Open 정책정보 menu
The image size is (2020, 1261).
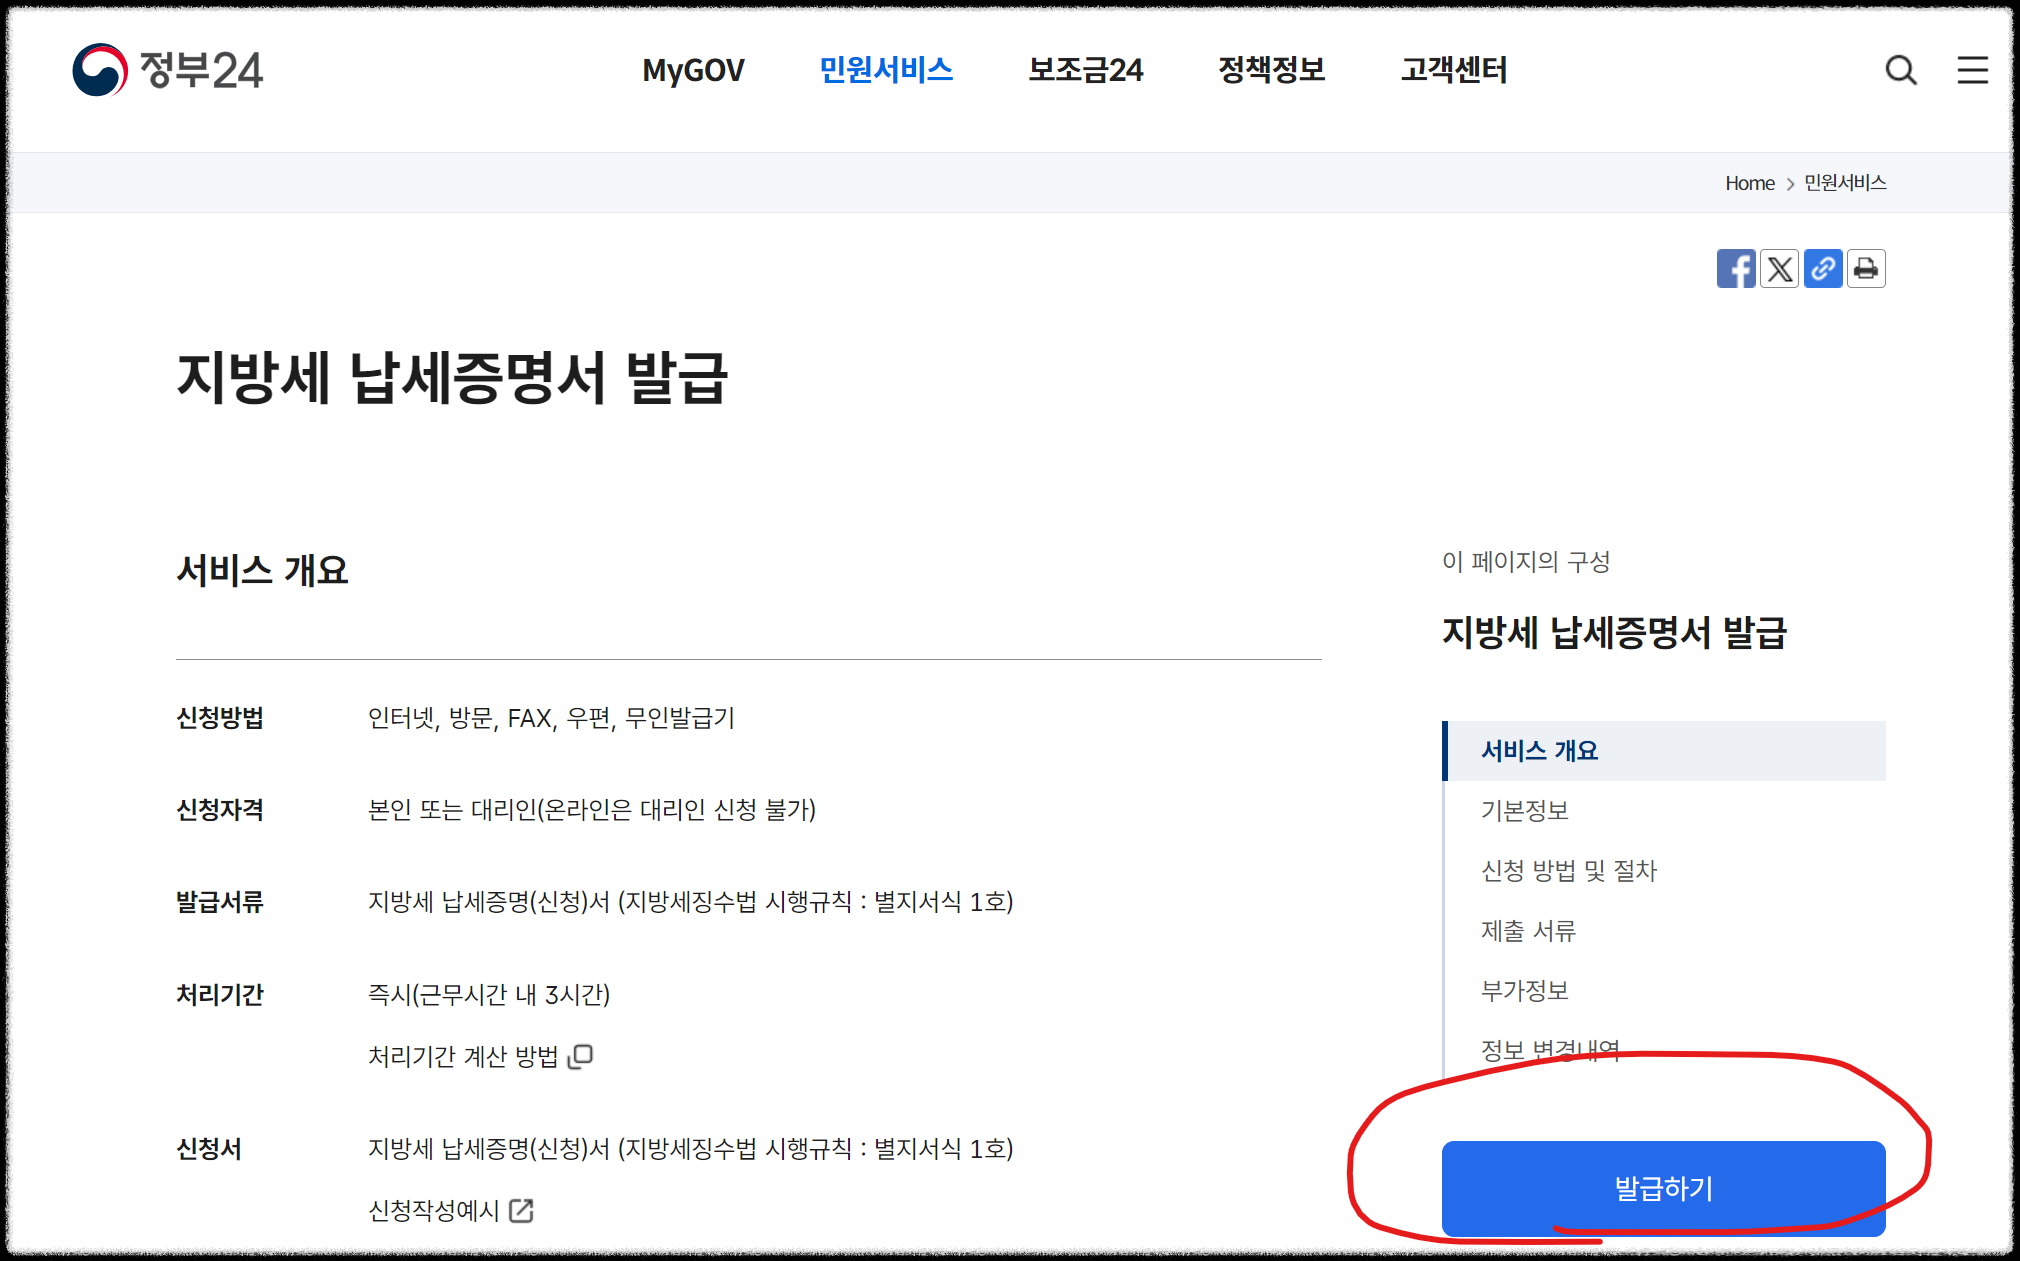[1271, 70]
